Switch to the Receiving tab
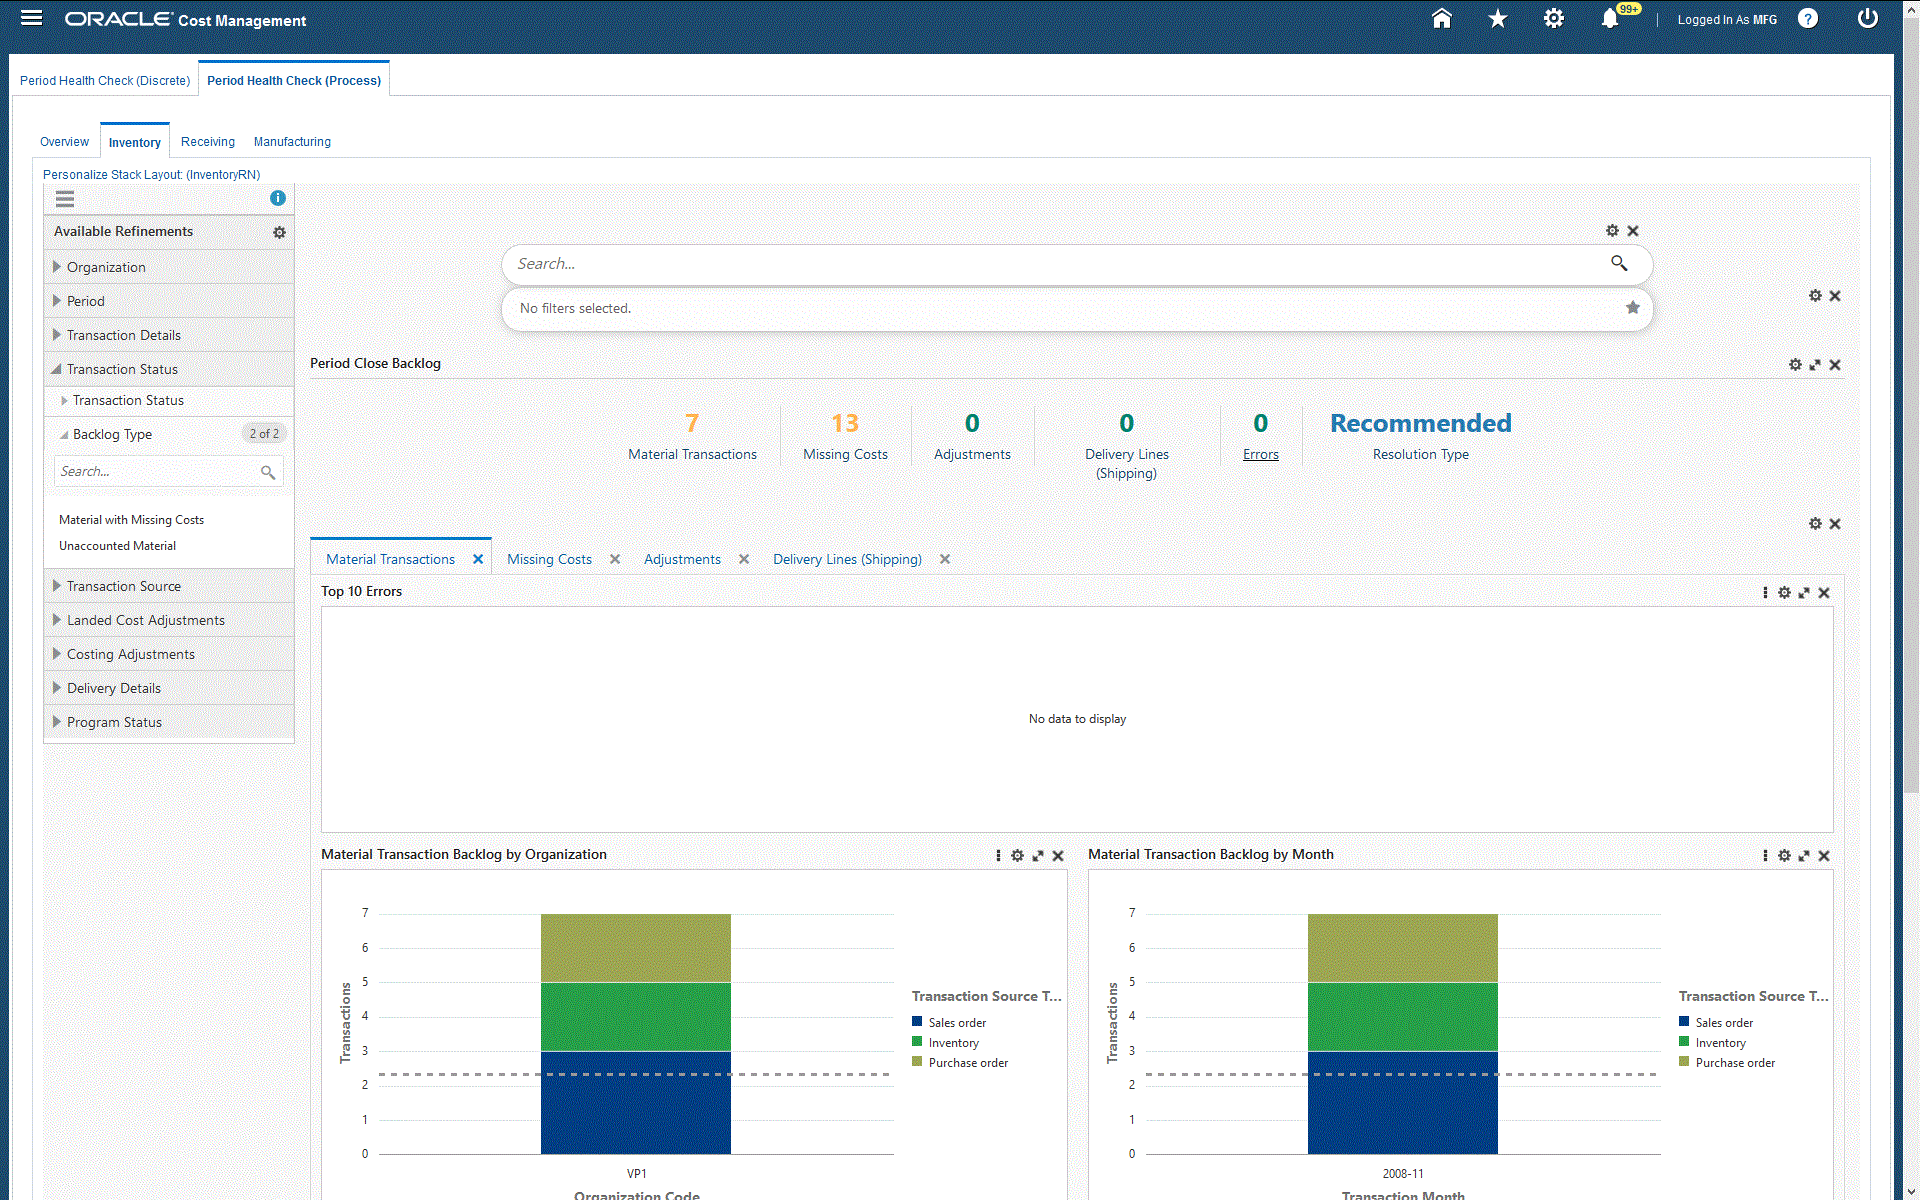 pos(207,142)
